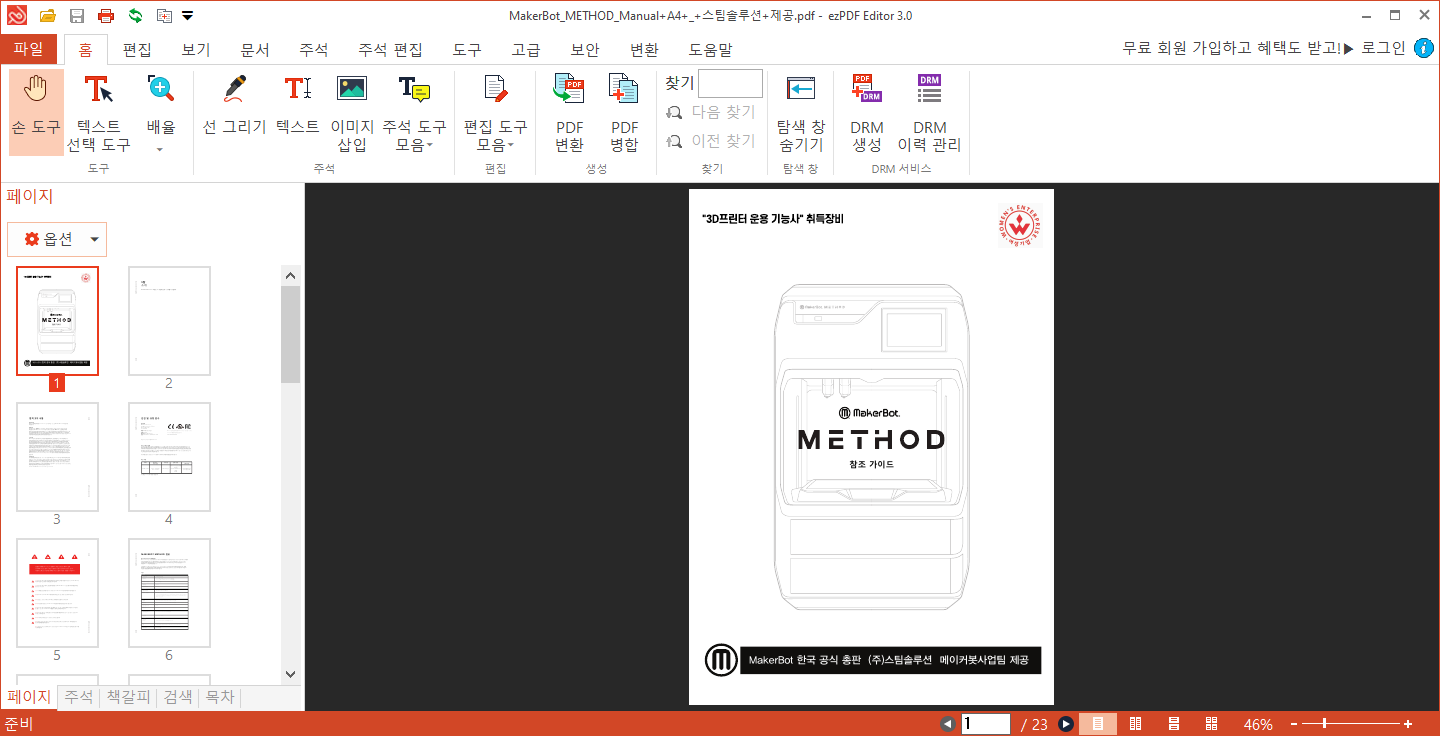Select the 선 그리기 line drawing tool
This screenshot has width=1440, height=736.
[x=235, y=105]
